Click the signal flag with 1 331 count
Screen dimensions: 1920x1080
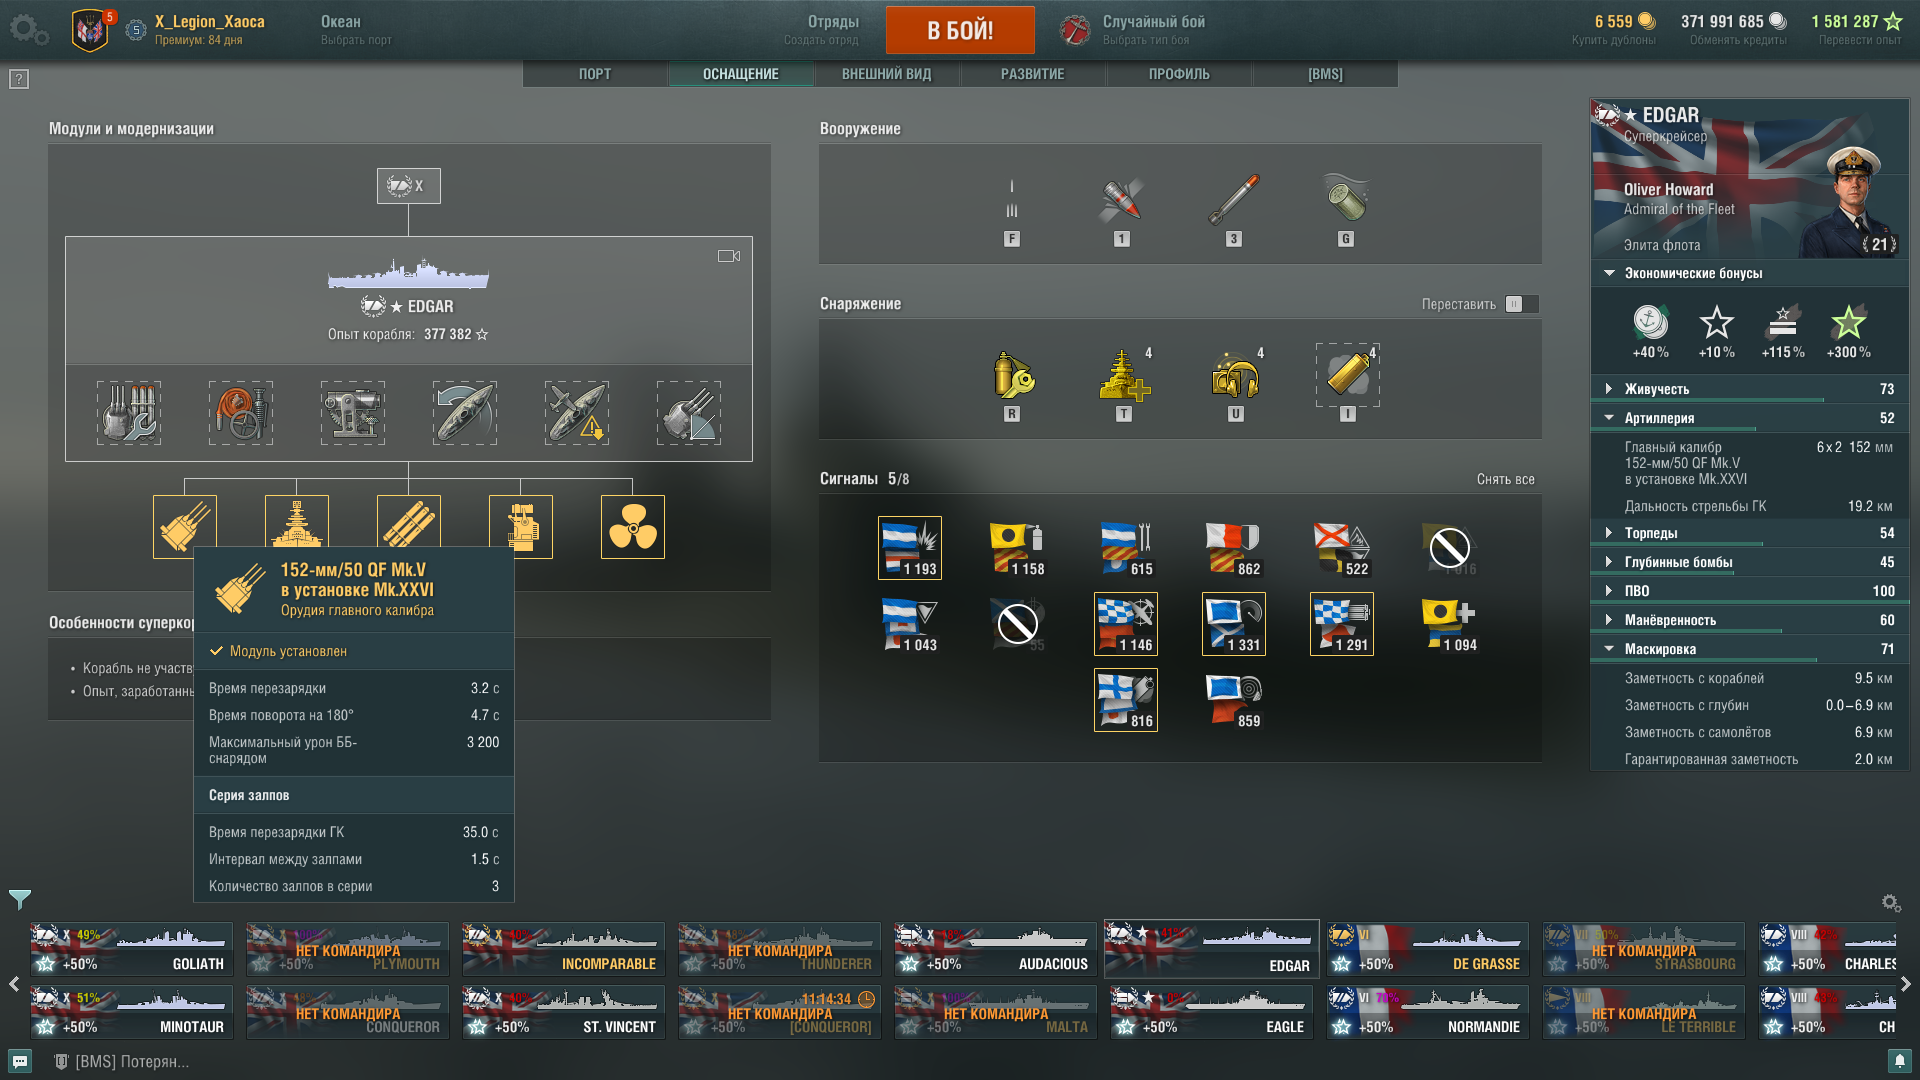pyautogui.click(x=1234, y=624)
